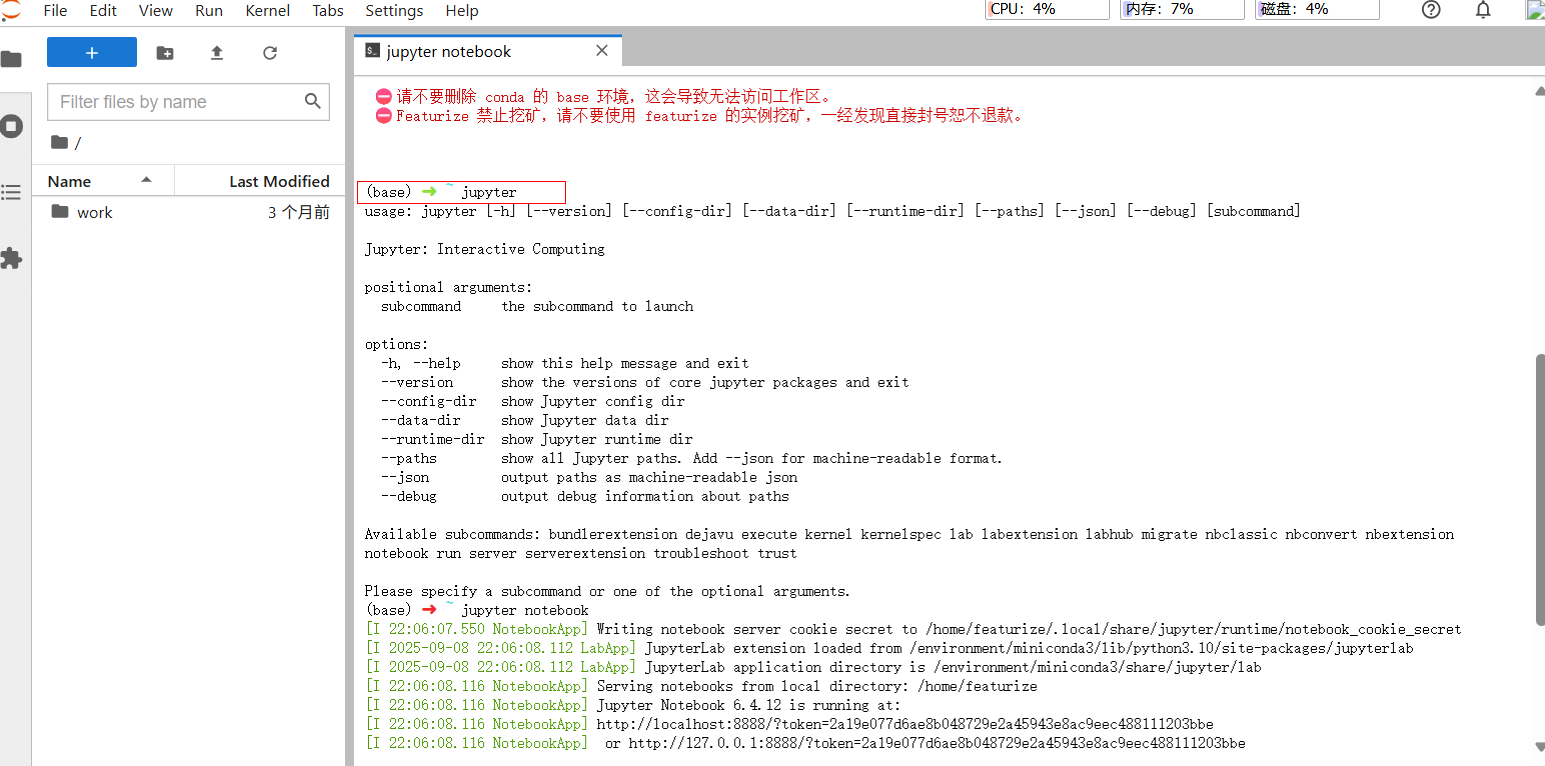
Task: Open the Edit menu
Action: (103, 11)
